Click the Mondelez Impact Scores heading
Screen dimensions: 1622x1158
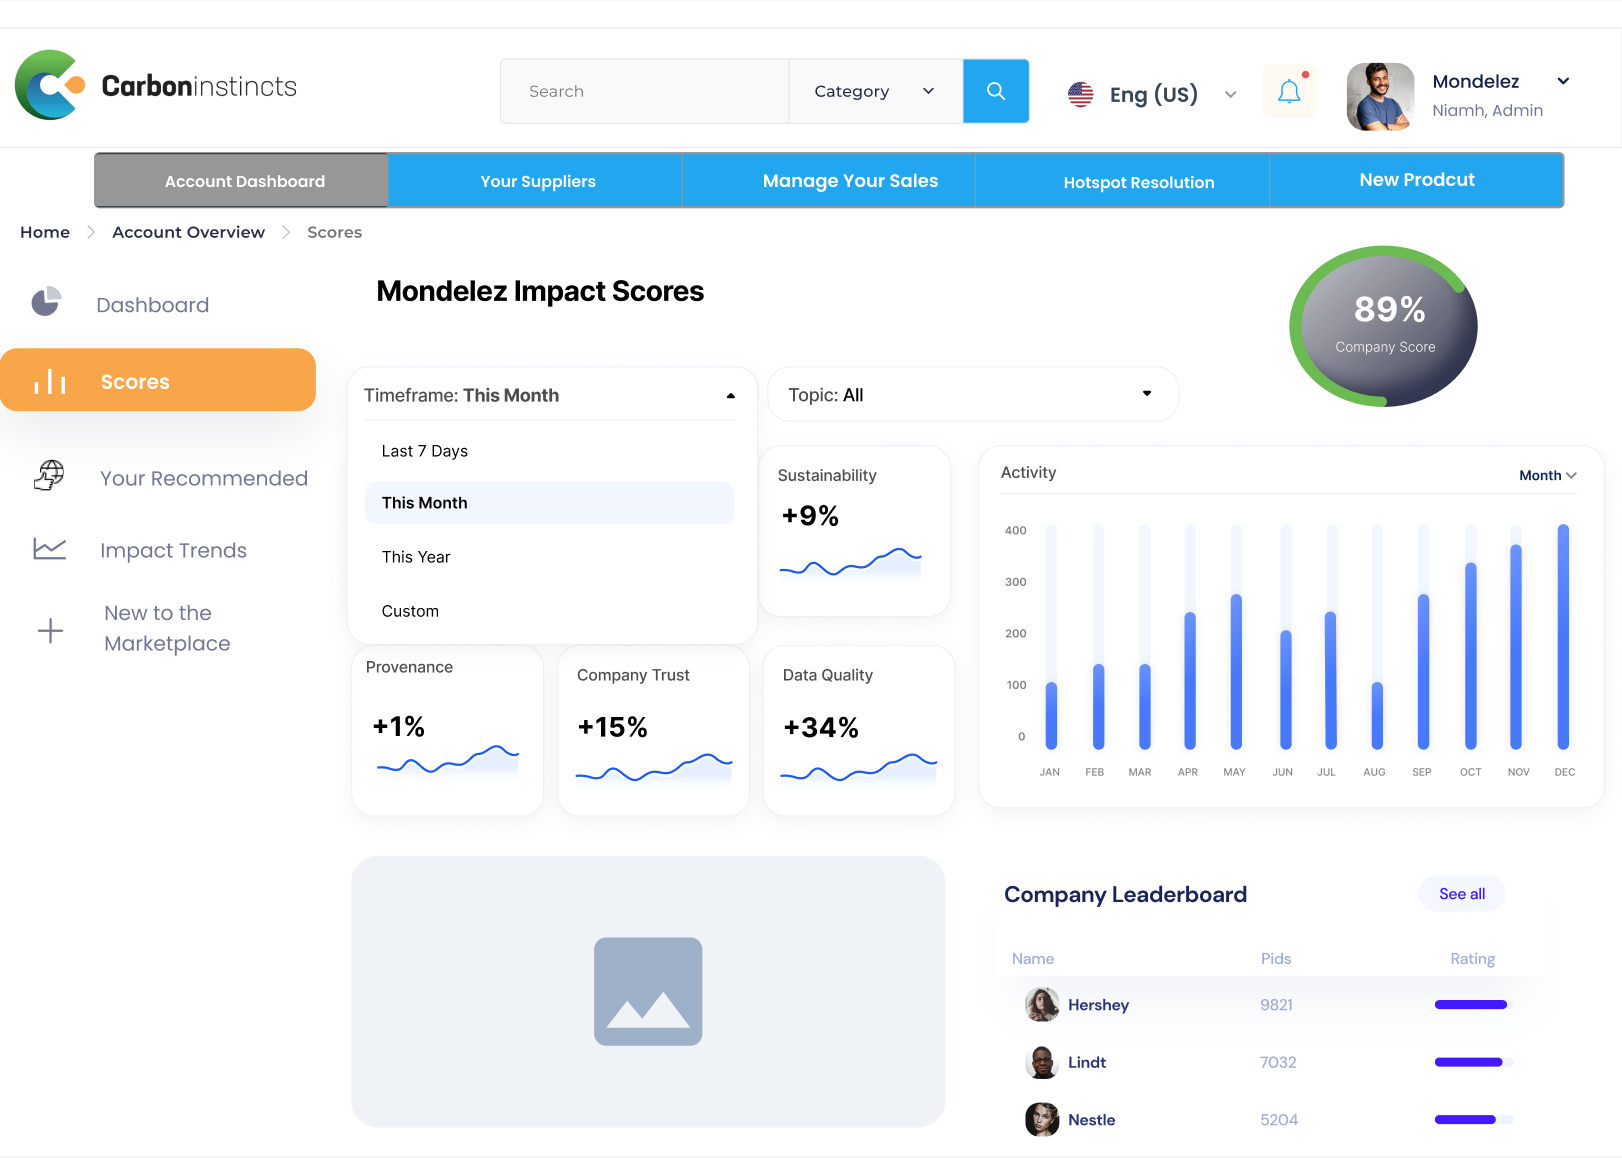(540, 291)
